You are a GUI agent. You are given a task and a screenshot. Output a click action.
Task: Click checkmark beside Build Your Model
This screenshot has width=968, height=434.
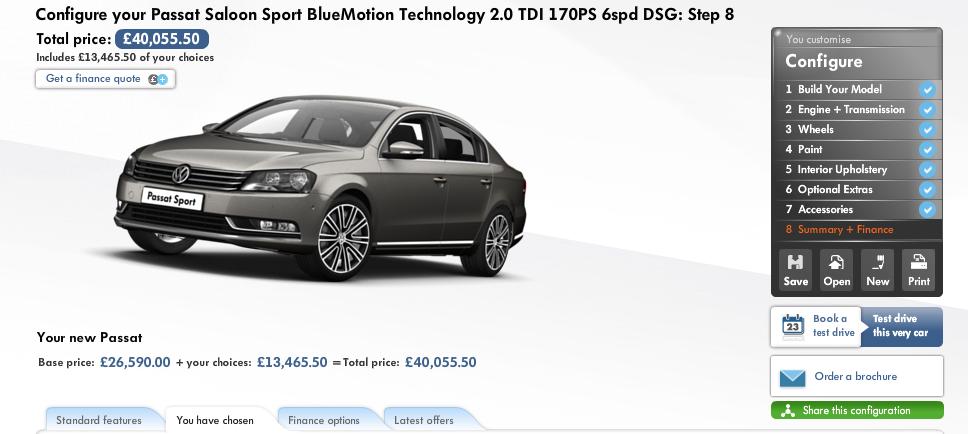pos(927,90)
